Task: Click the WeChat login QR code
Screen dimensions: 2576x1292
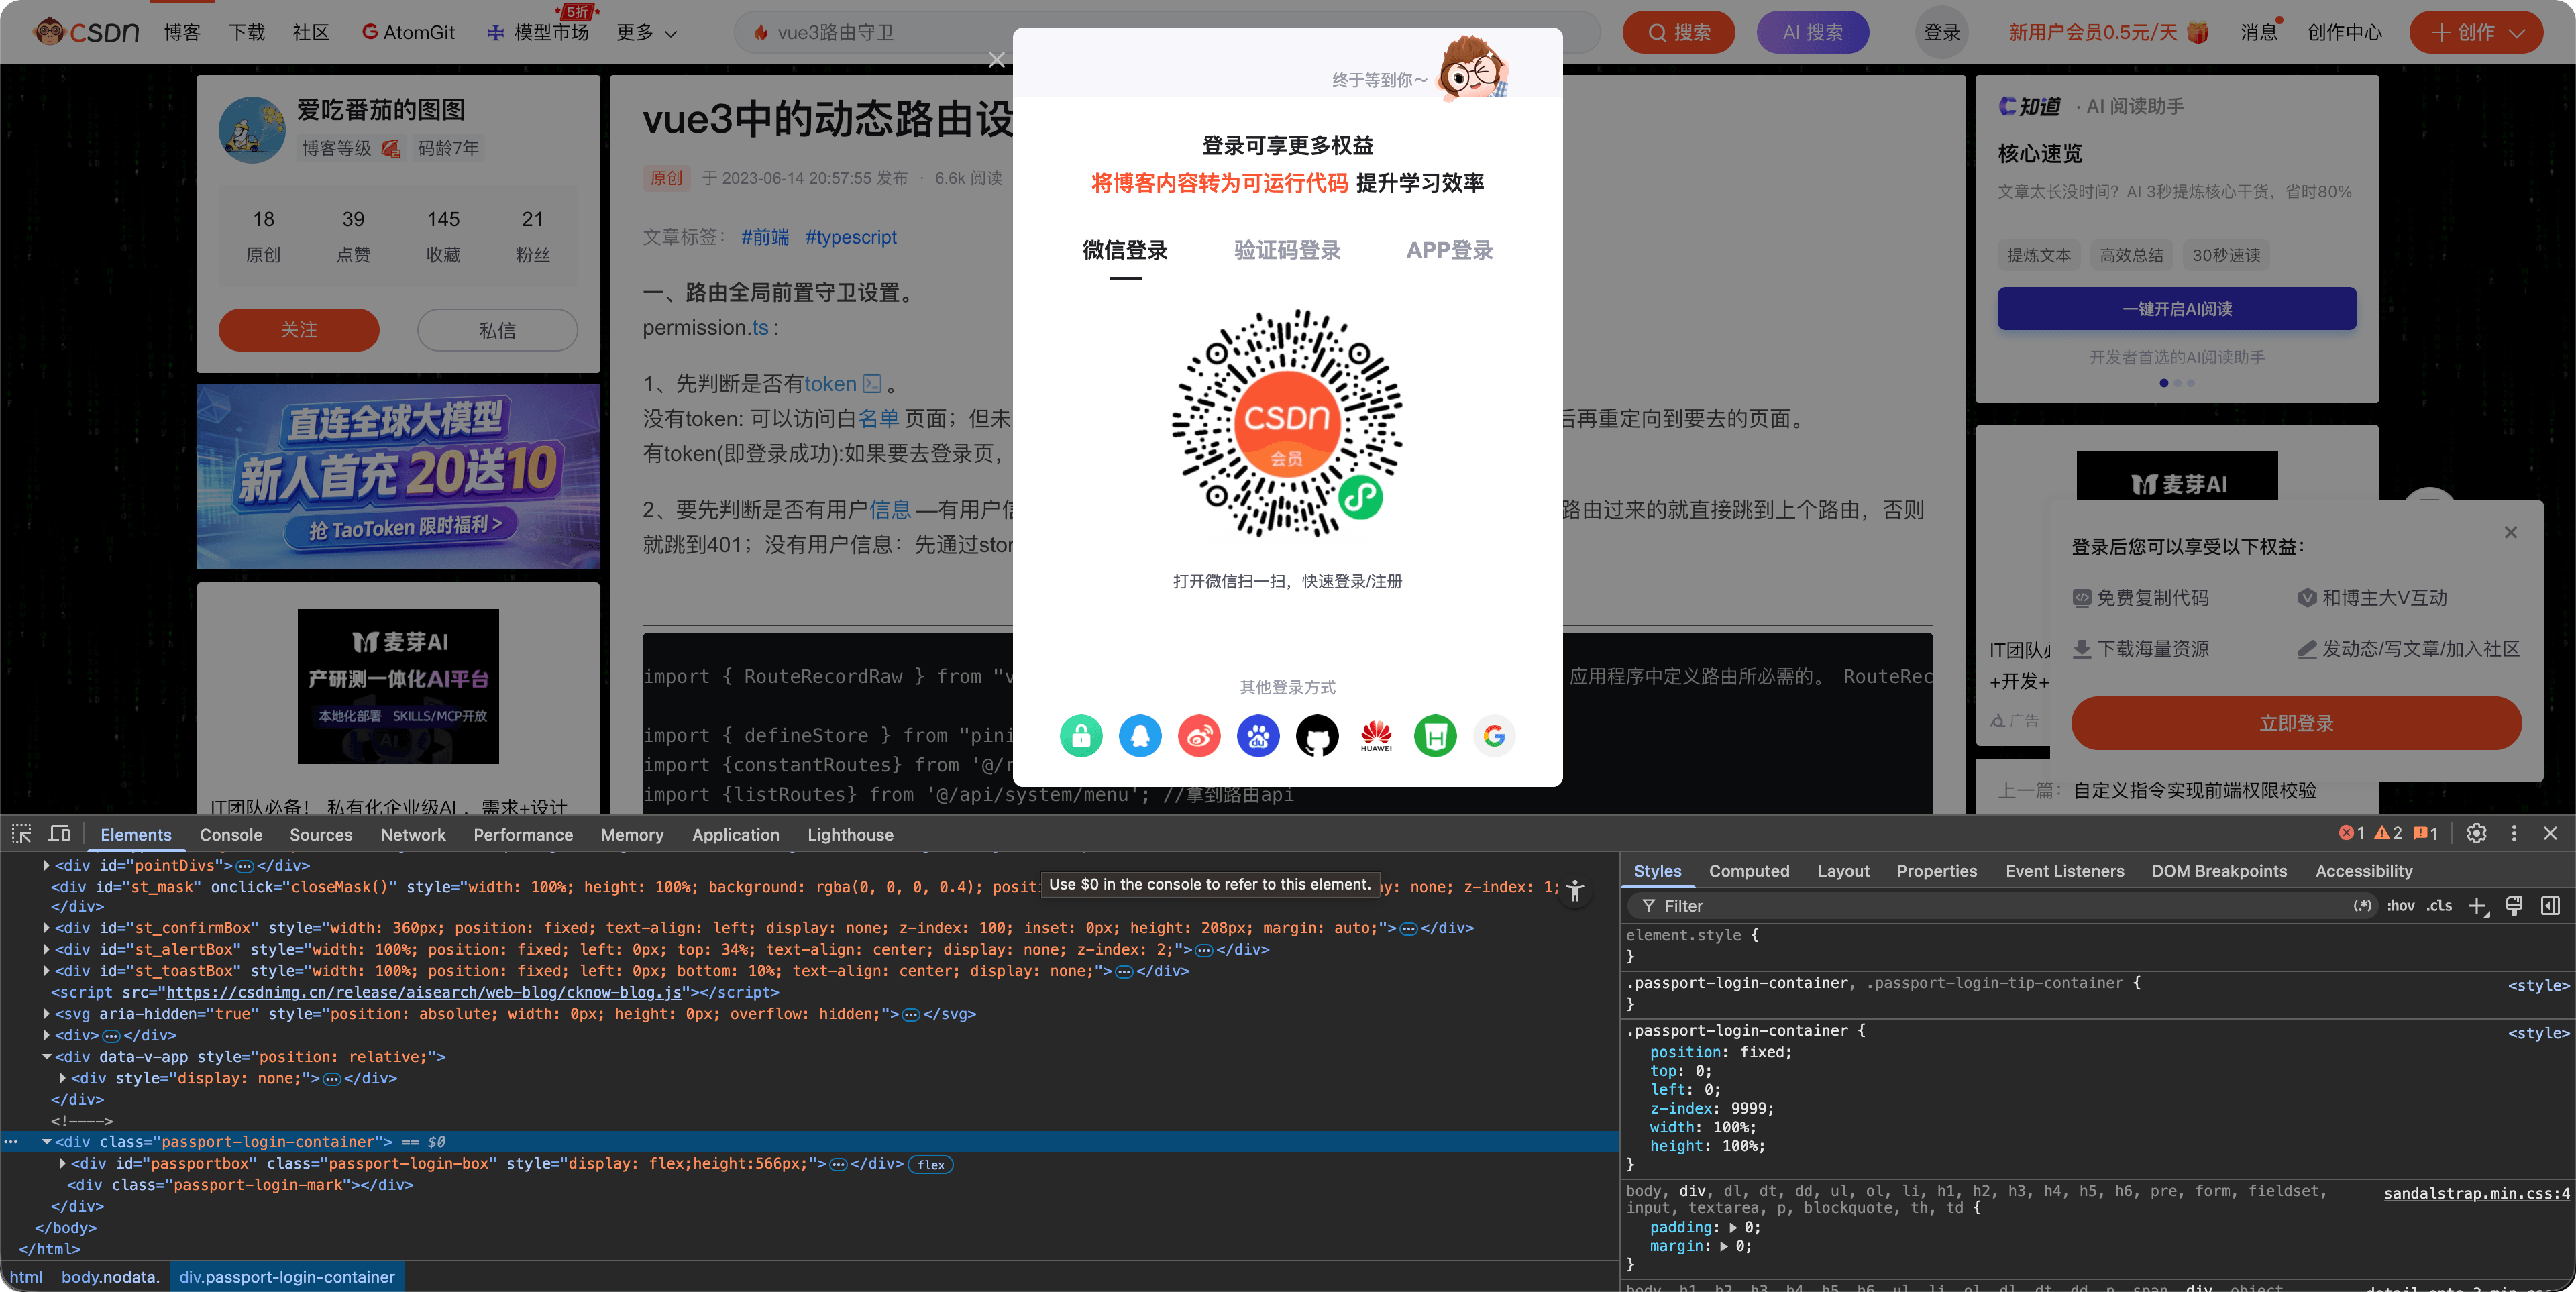Action: coord(1287,423)
